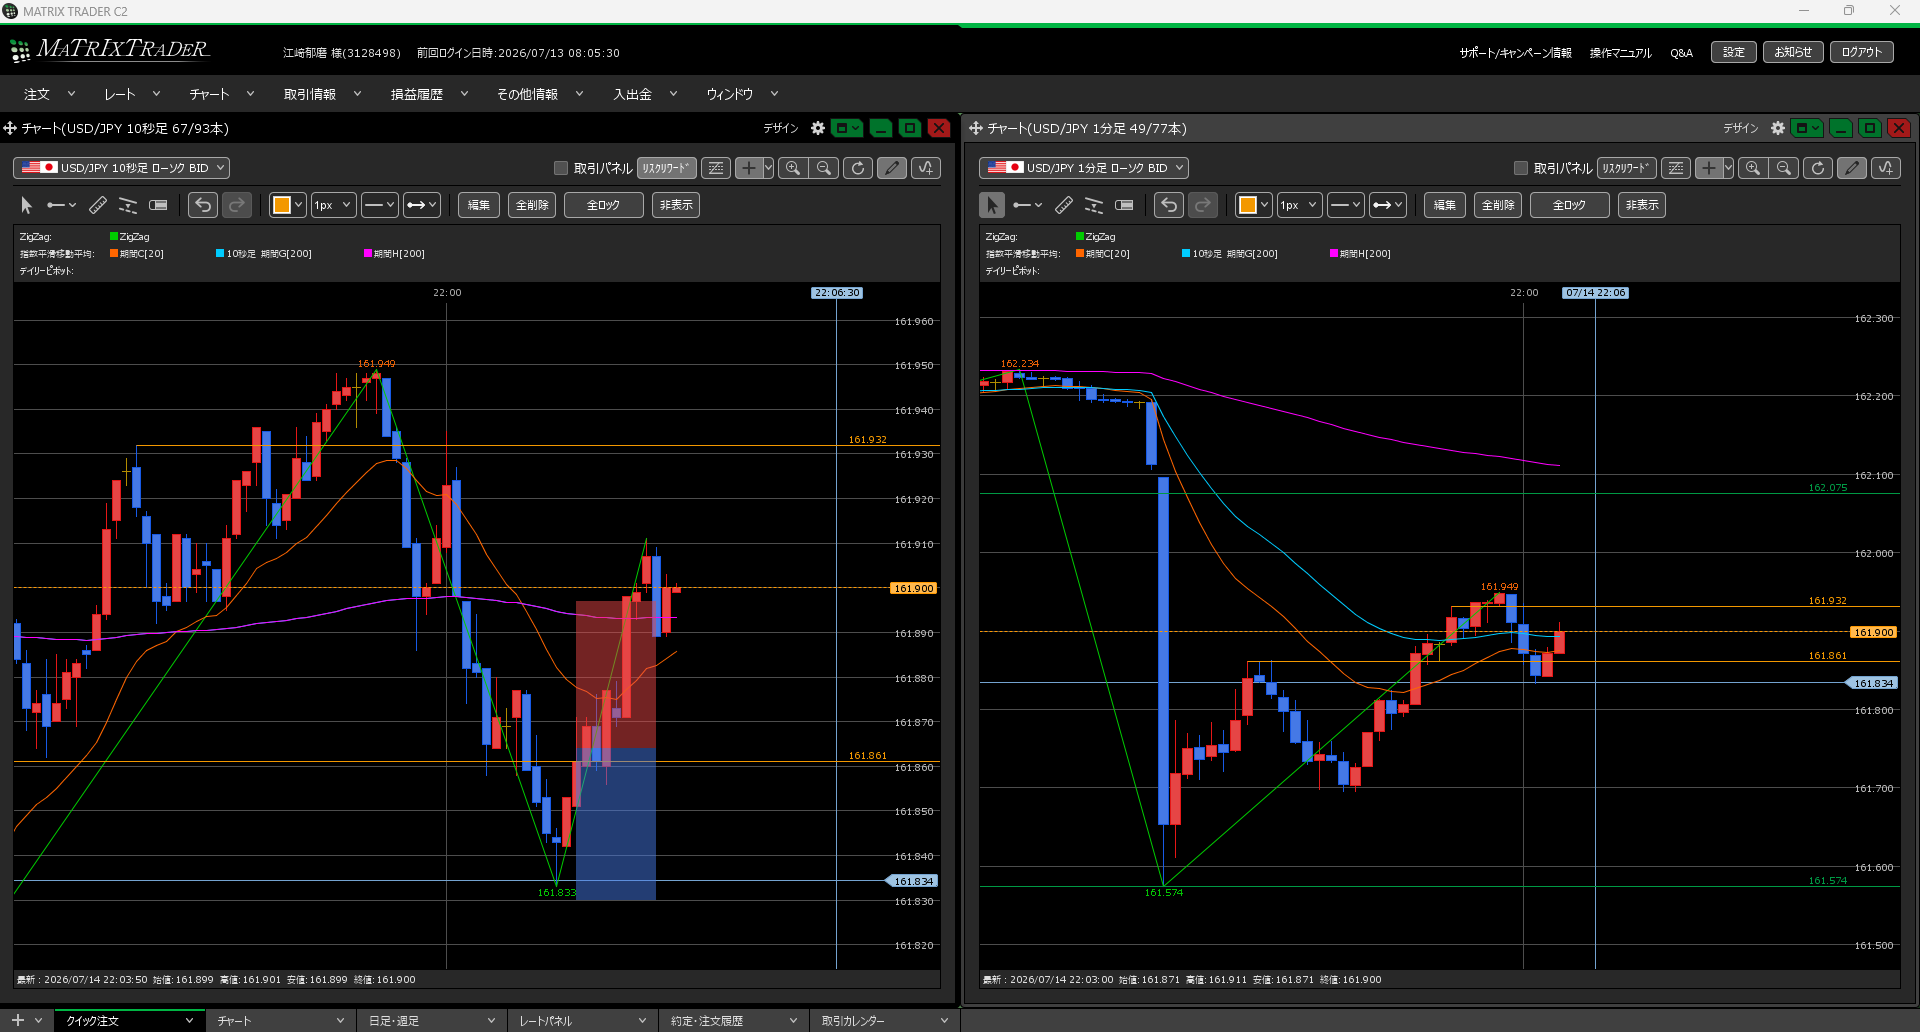Image resolution: width=1920 pixels, height=1032 pixels.
Task: Open the window layout dropdown of the 1分足 chart
Action: 1807,128
